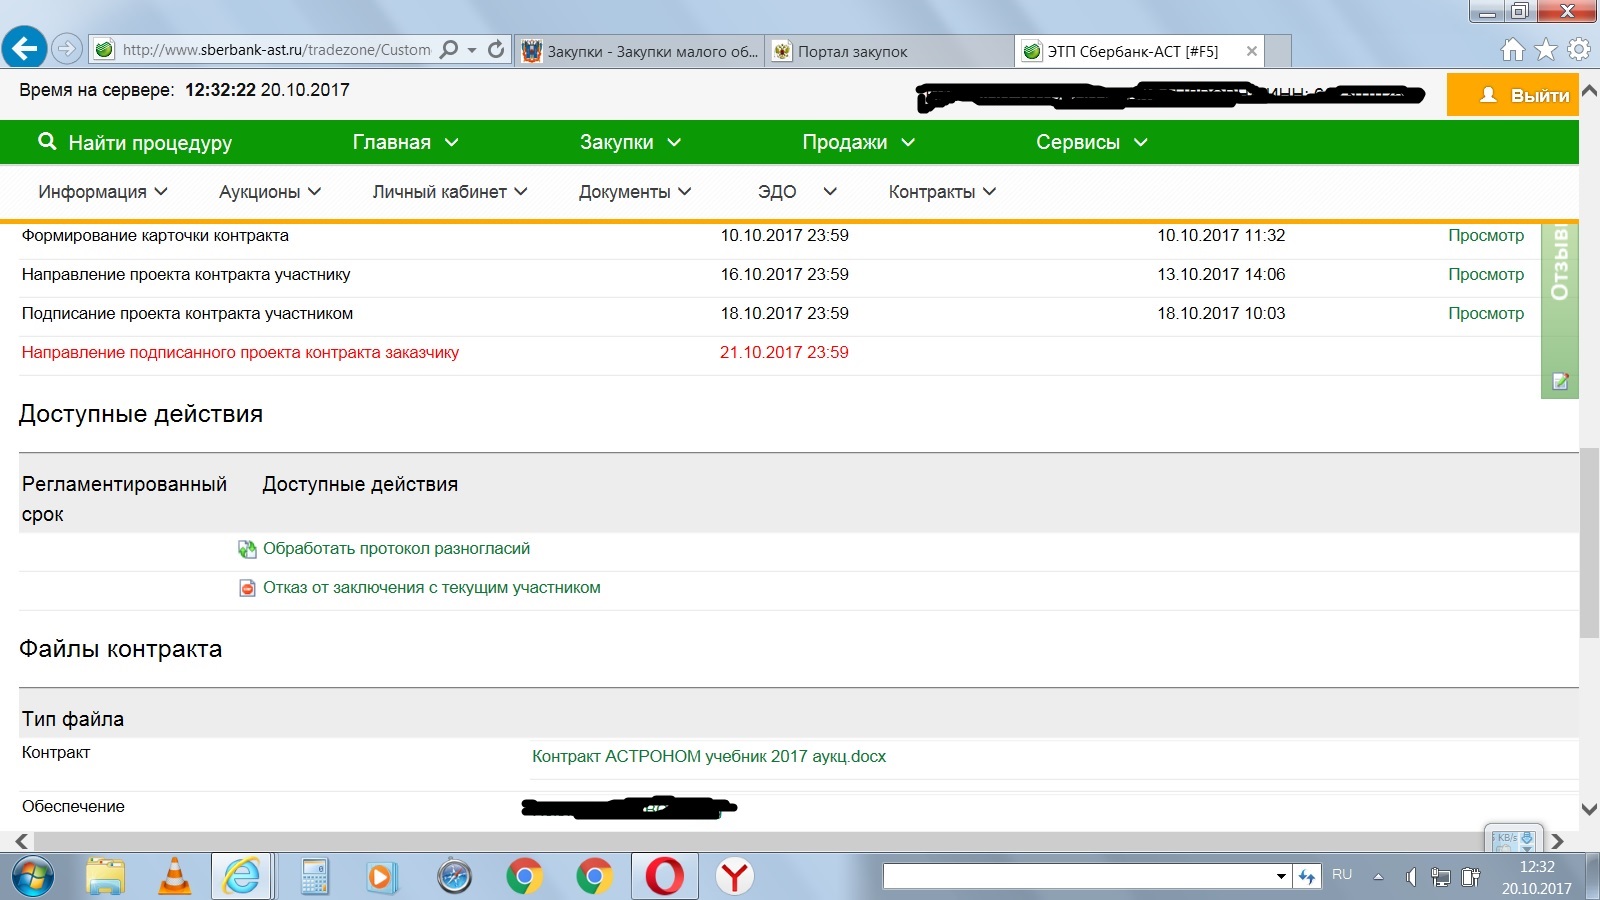Click the browser back arrow button
The image size is (1600, 900).
point(24,48)
